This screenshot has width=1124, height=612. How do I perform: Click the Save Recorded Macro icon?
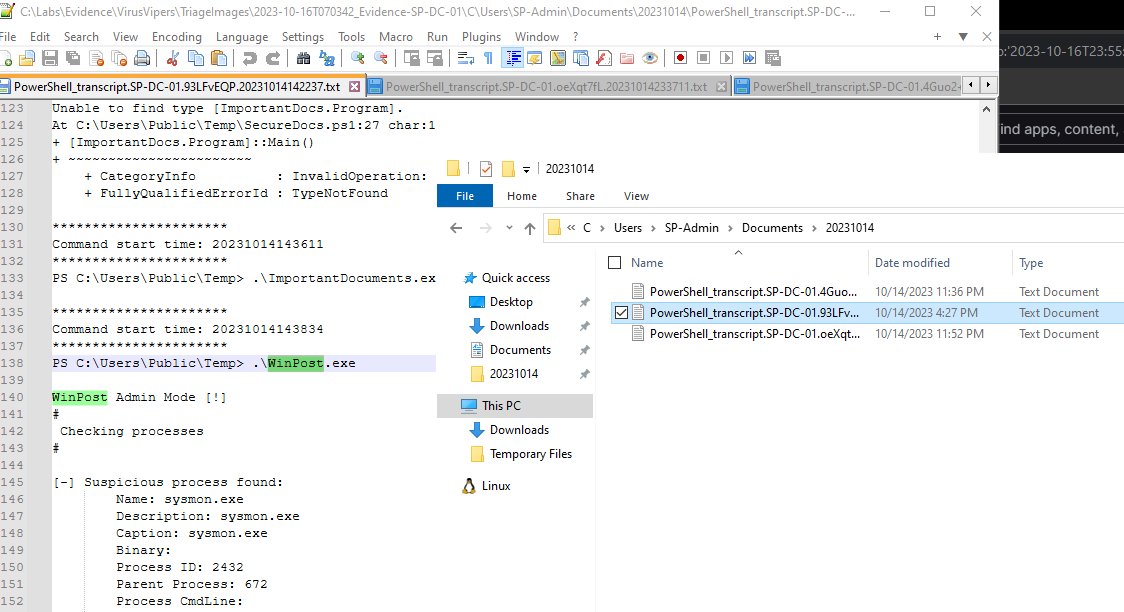(773, 58)
